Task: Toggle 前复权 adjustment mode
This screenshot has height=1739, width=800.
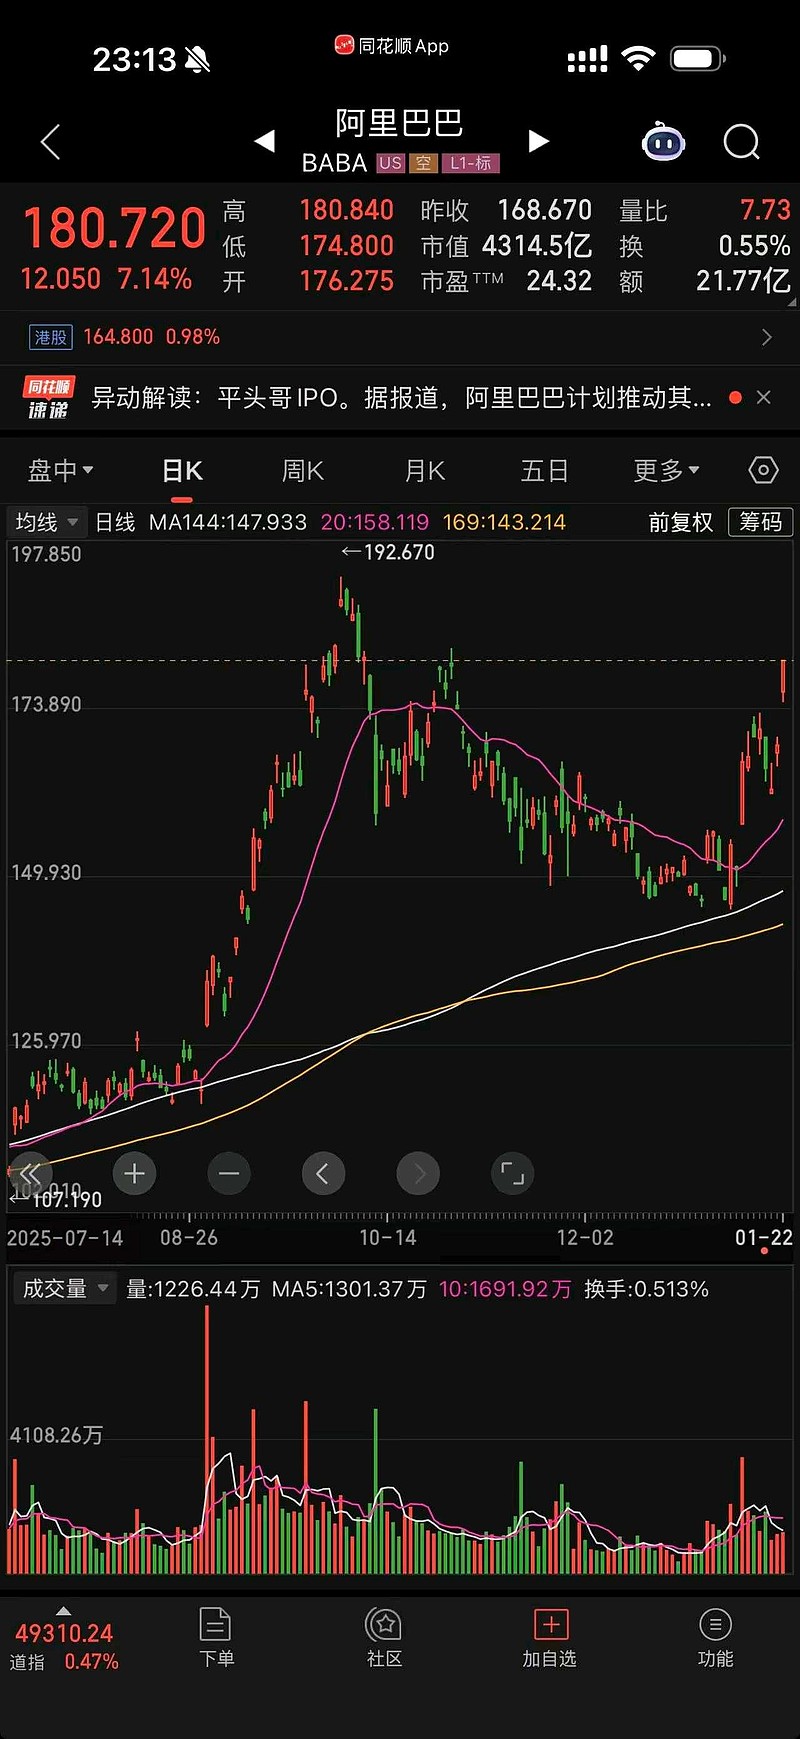Action: click(x=680, y=522)
